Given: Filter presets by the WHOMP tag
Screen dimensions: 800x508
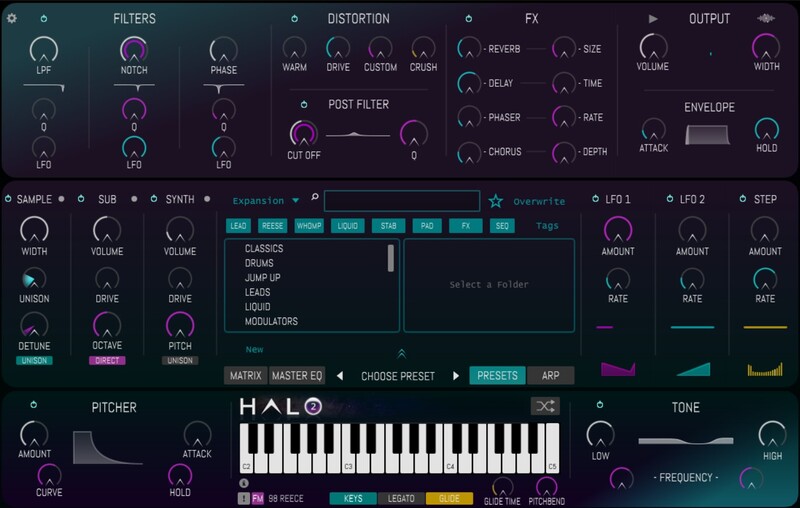Looking at the screenshot, I should point(309,226).
